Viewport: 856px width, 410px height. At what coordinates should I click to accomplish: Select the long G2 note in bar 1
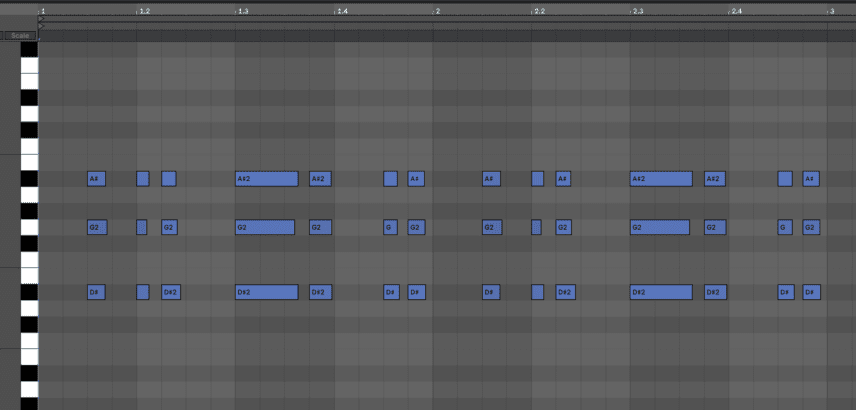click(x=265, y=227)
